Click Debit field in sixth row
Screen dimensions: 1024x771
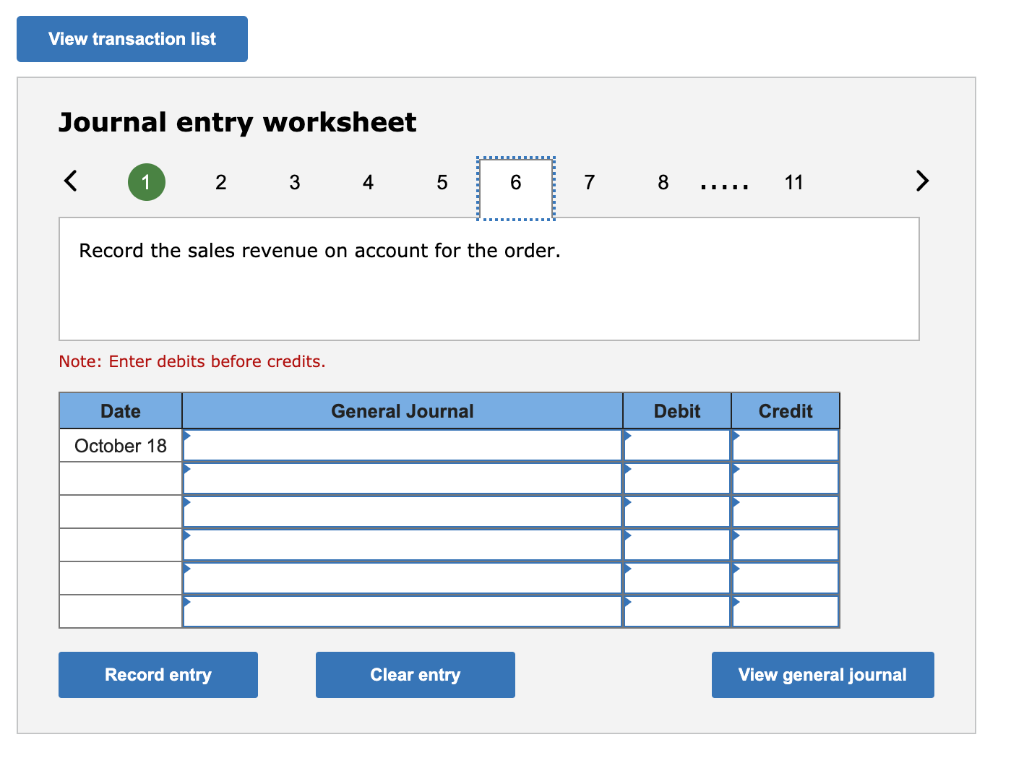pos(677,612)
